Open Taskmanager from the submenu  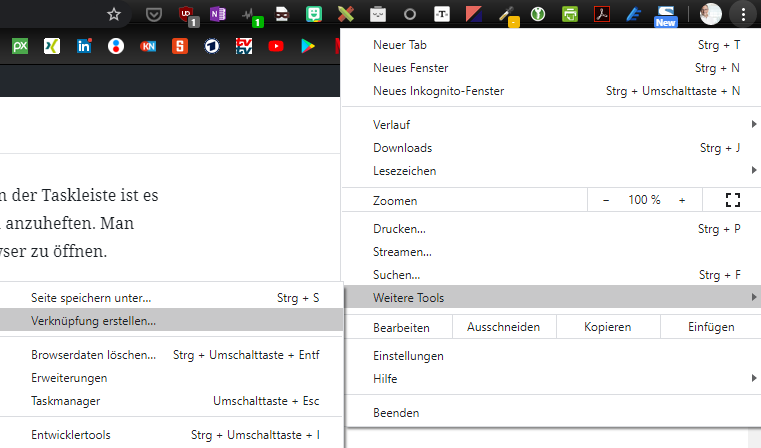[171, 401]
